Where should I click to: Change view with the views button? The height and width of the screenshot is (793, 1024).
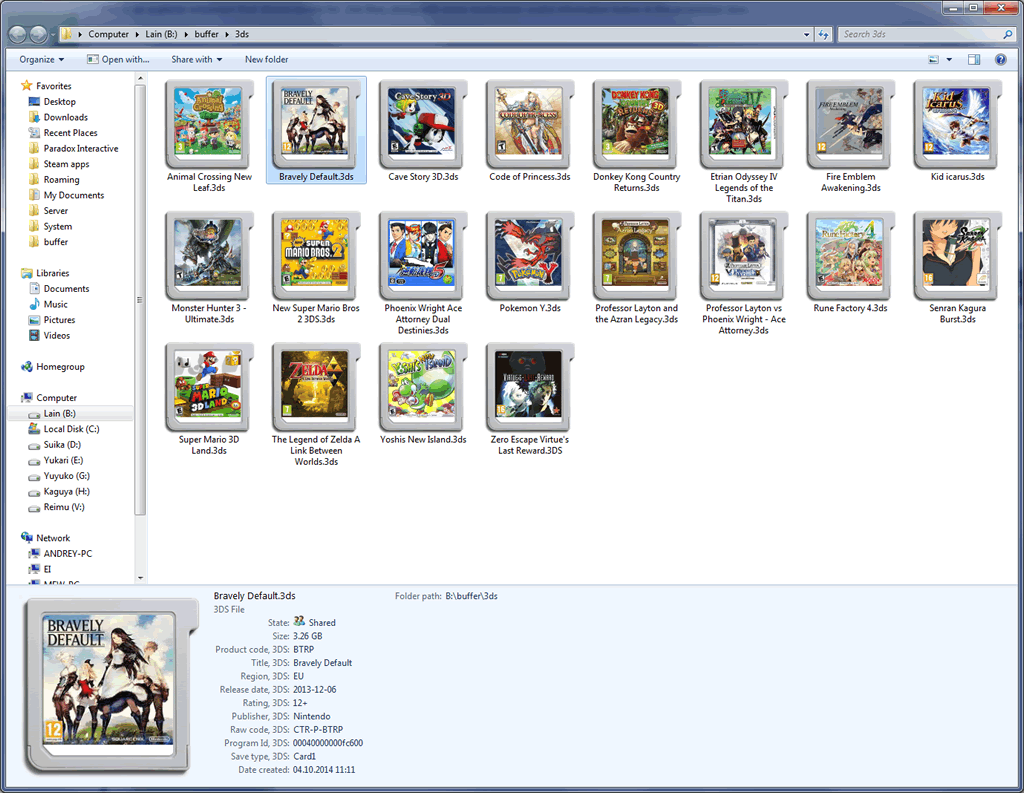point(934,59)
